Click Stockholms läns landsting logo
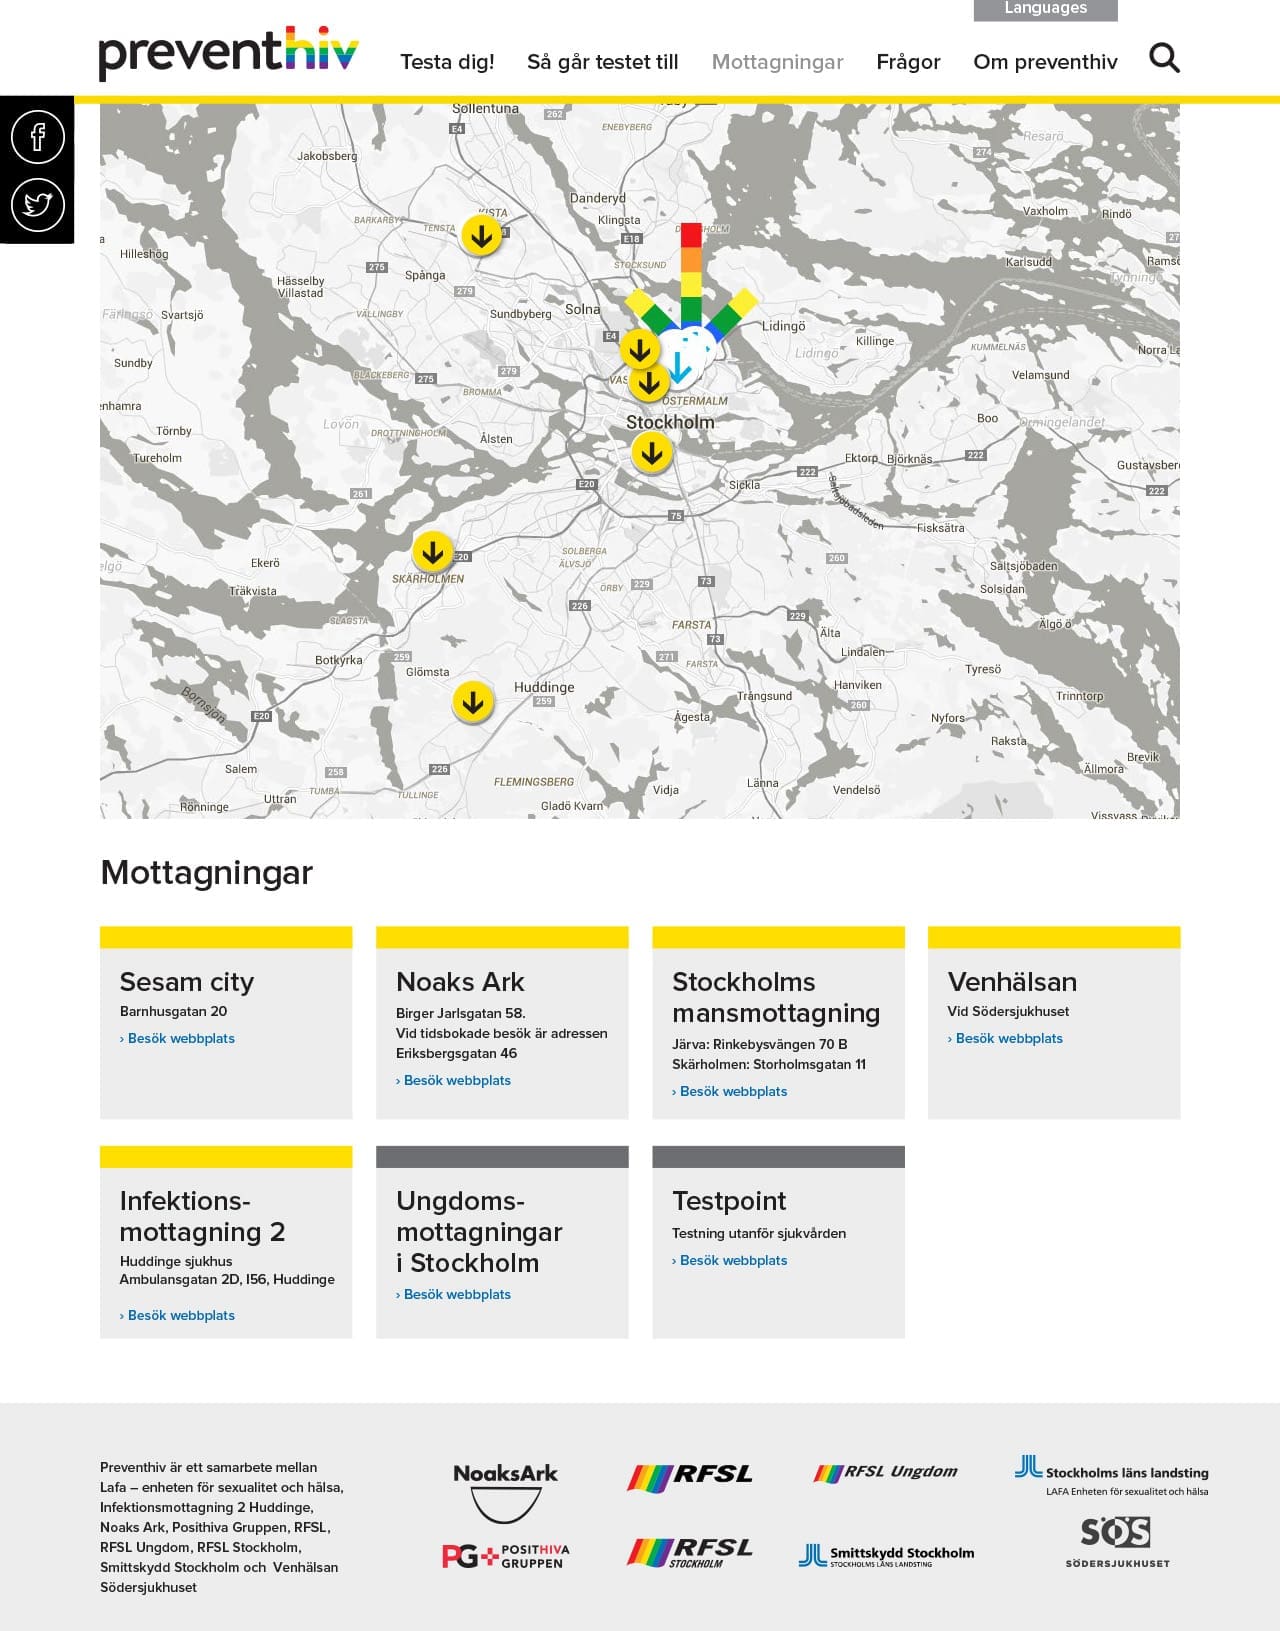 [1112, 1476]
